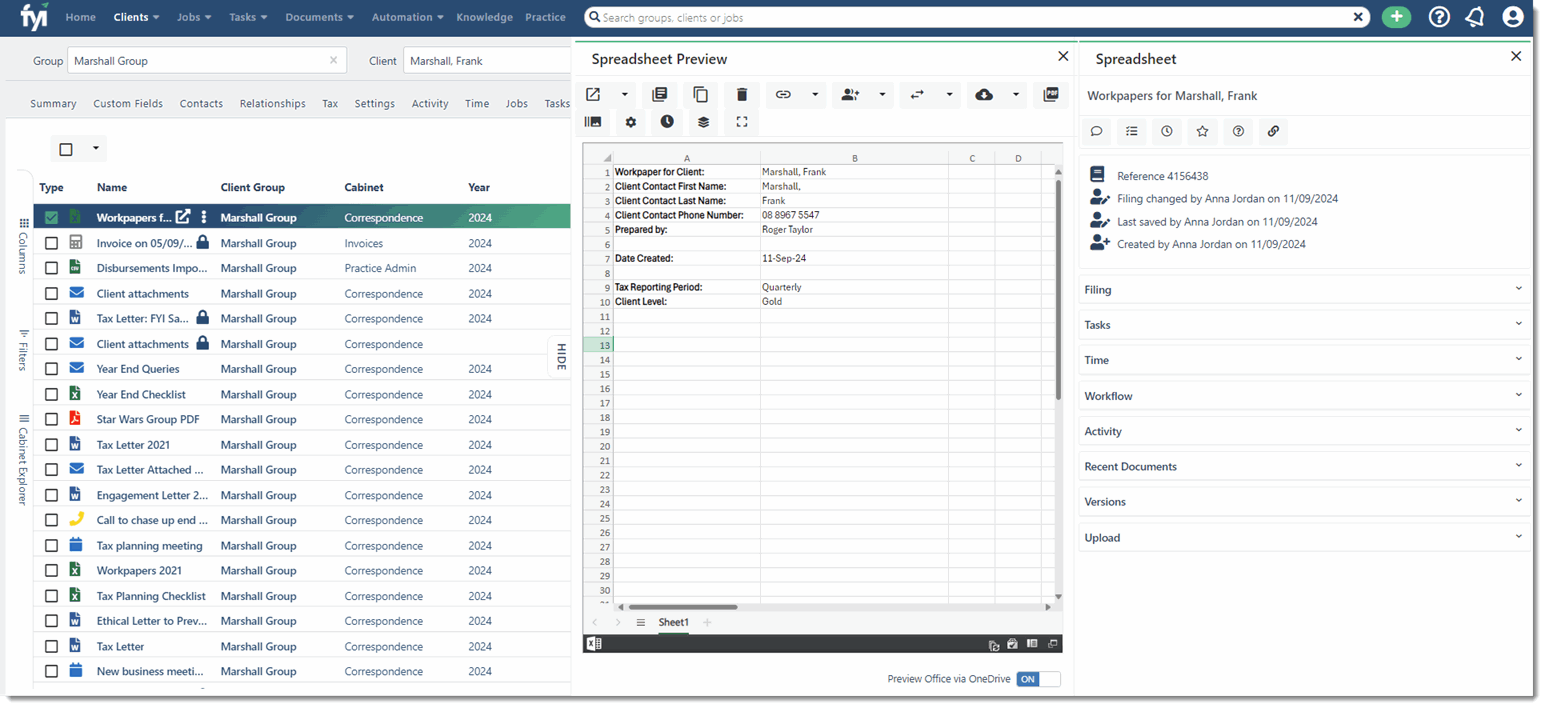Click the add person share icon
Image resolution: width=1545 pixels, height=708 pixels.
coord(850,95)
